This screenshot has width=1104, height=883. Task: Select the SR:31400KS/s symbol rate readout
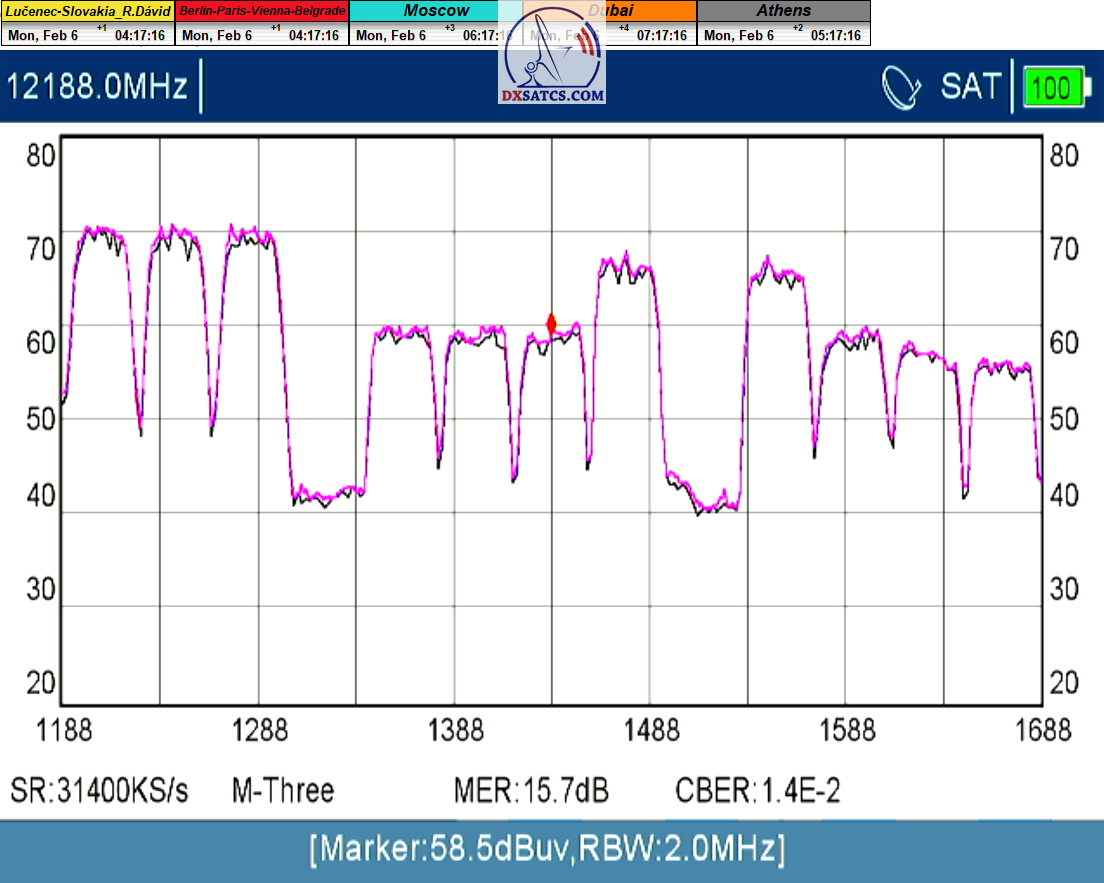point(99,791)
